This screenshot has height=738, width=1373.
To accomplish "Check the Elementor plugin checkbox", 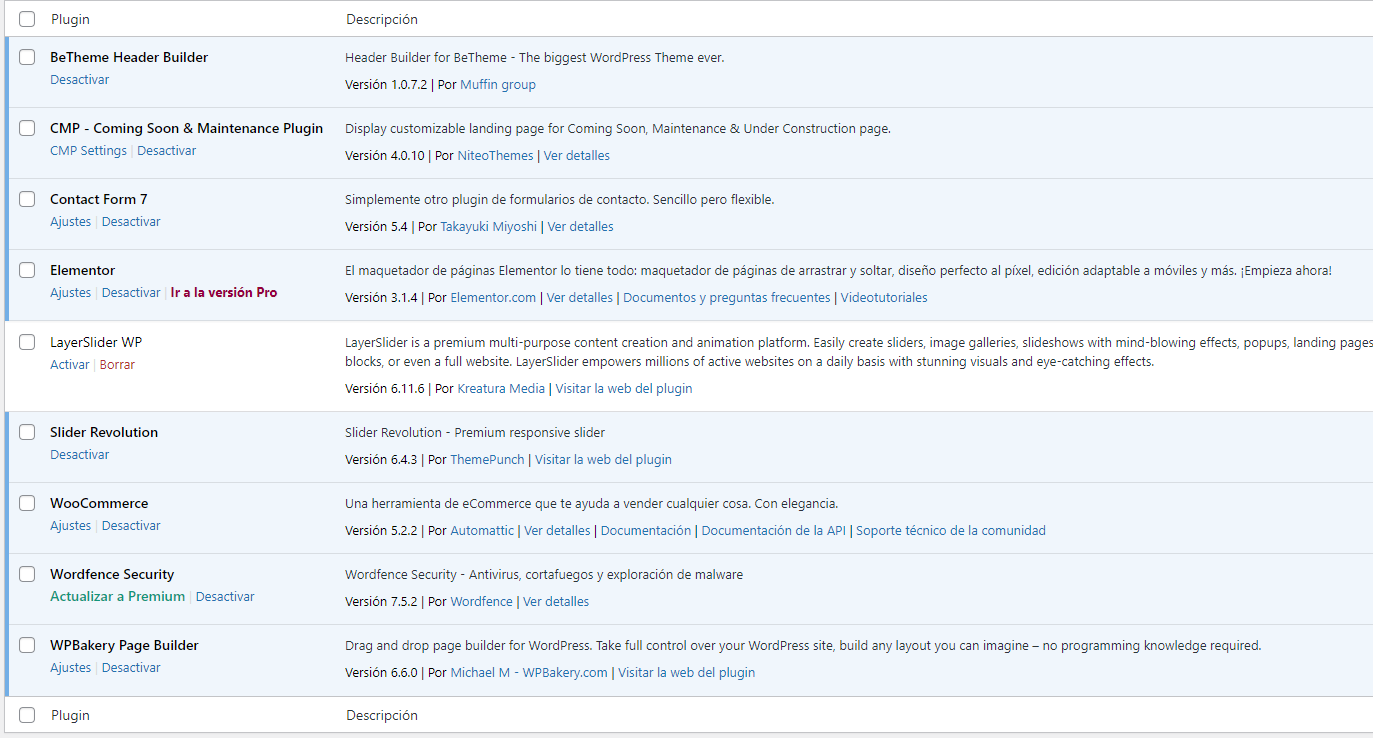I will pyautogui.click(x=27, y=270).
